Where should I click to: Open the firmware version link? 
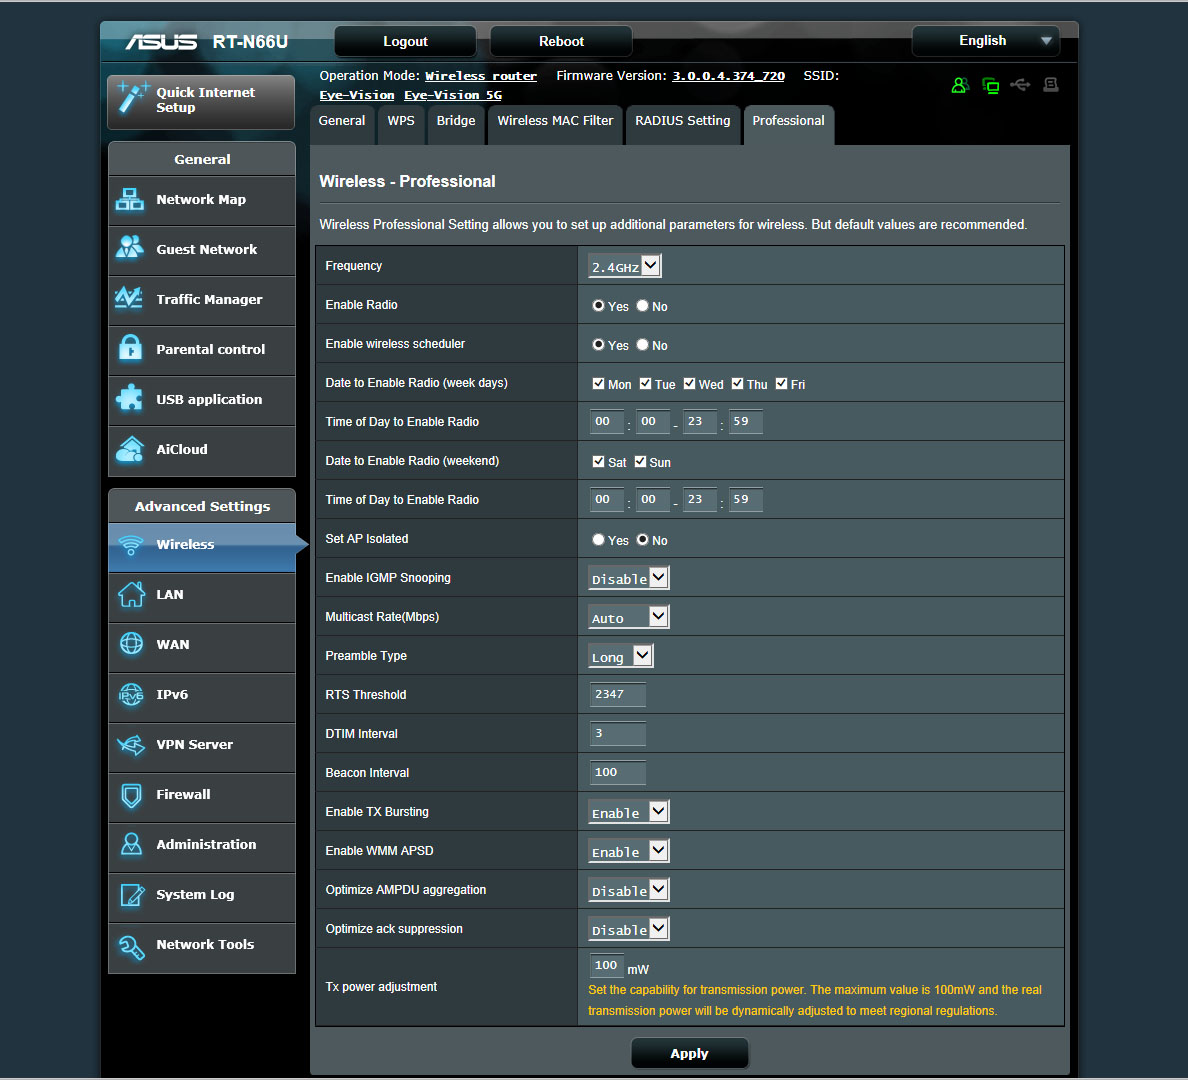[728, 76]
